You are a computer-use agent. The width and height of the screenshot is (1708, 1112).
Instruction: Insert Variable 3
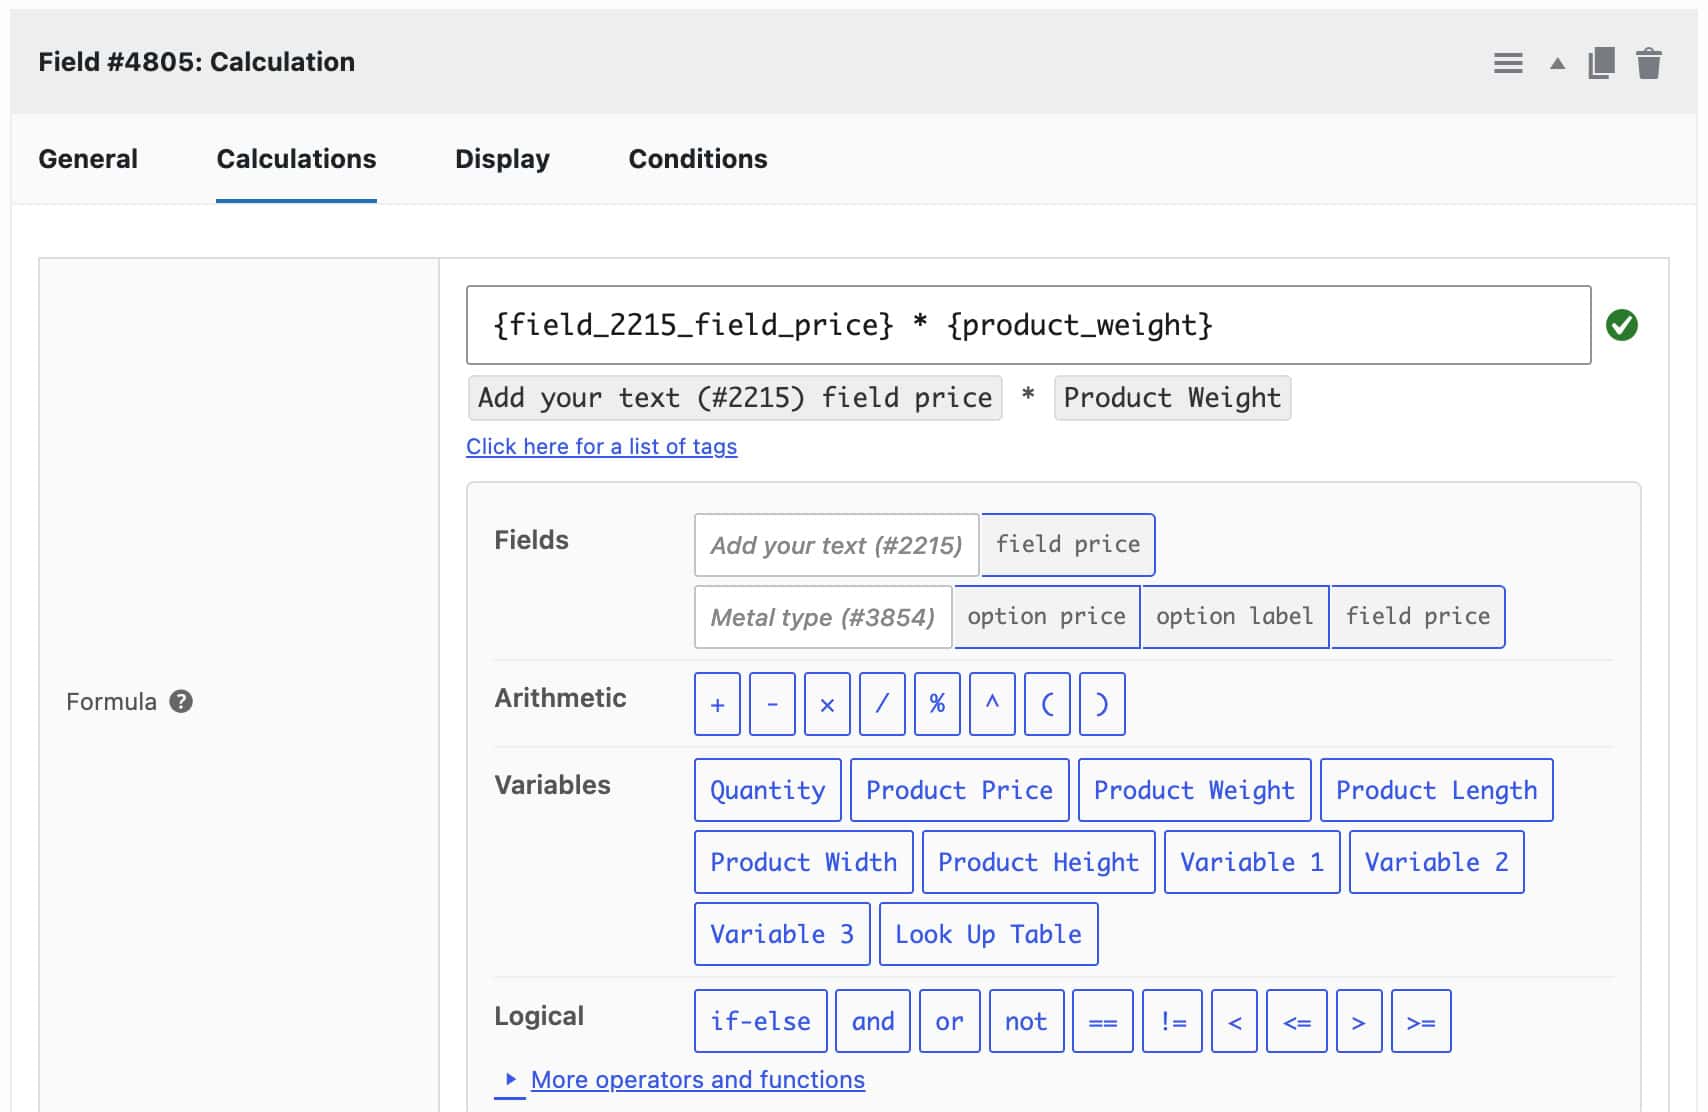(782, 934)
